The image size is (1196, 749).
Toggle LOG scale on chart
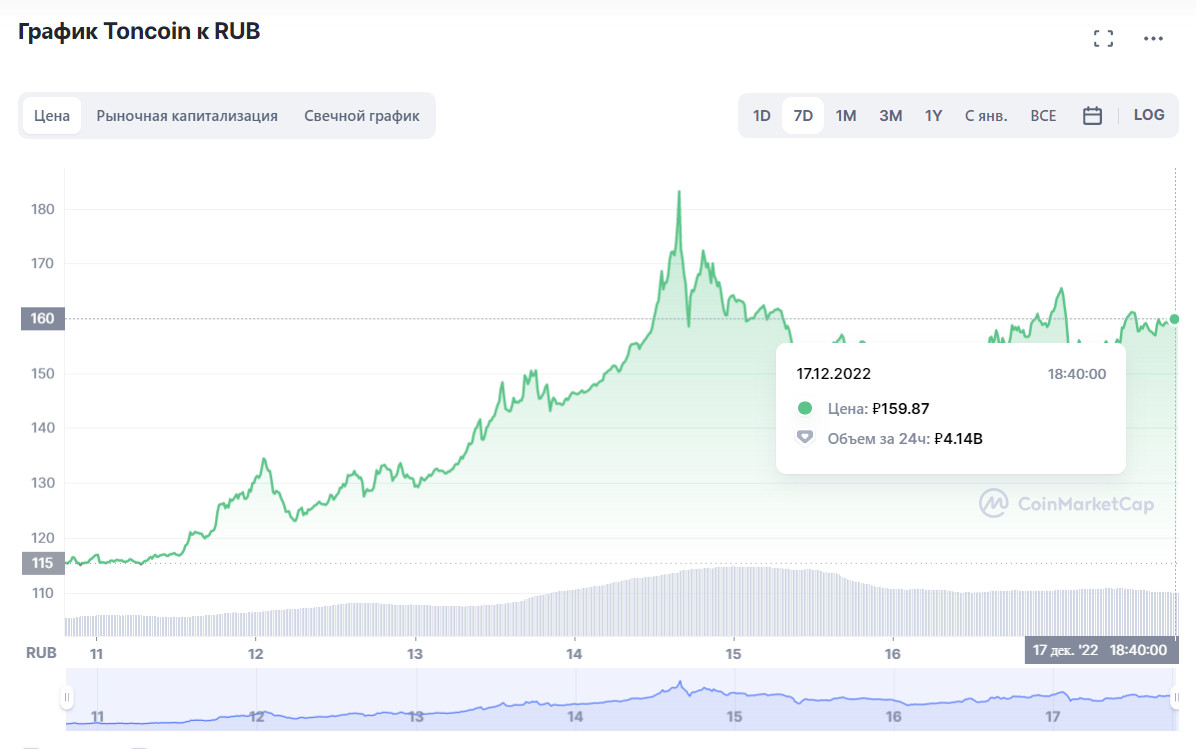(x=1149, y=115)
